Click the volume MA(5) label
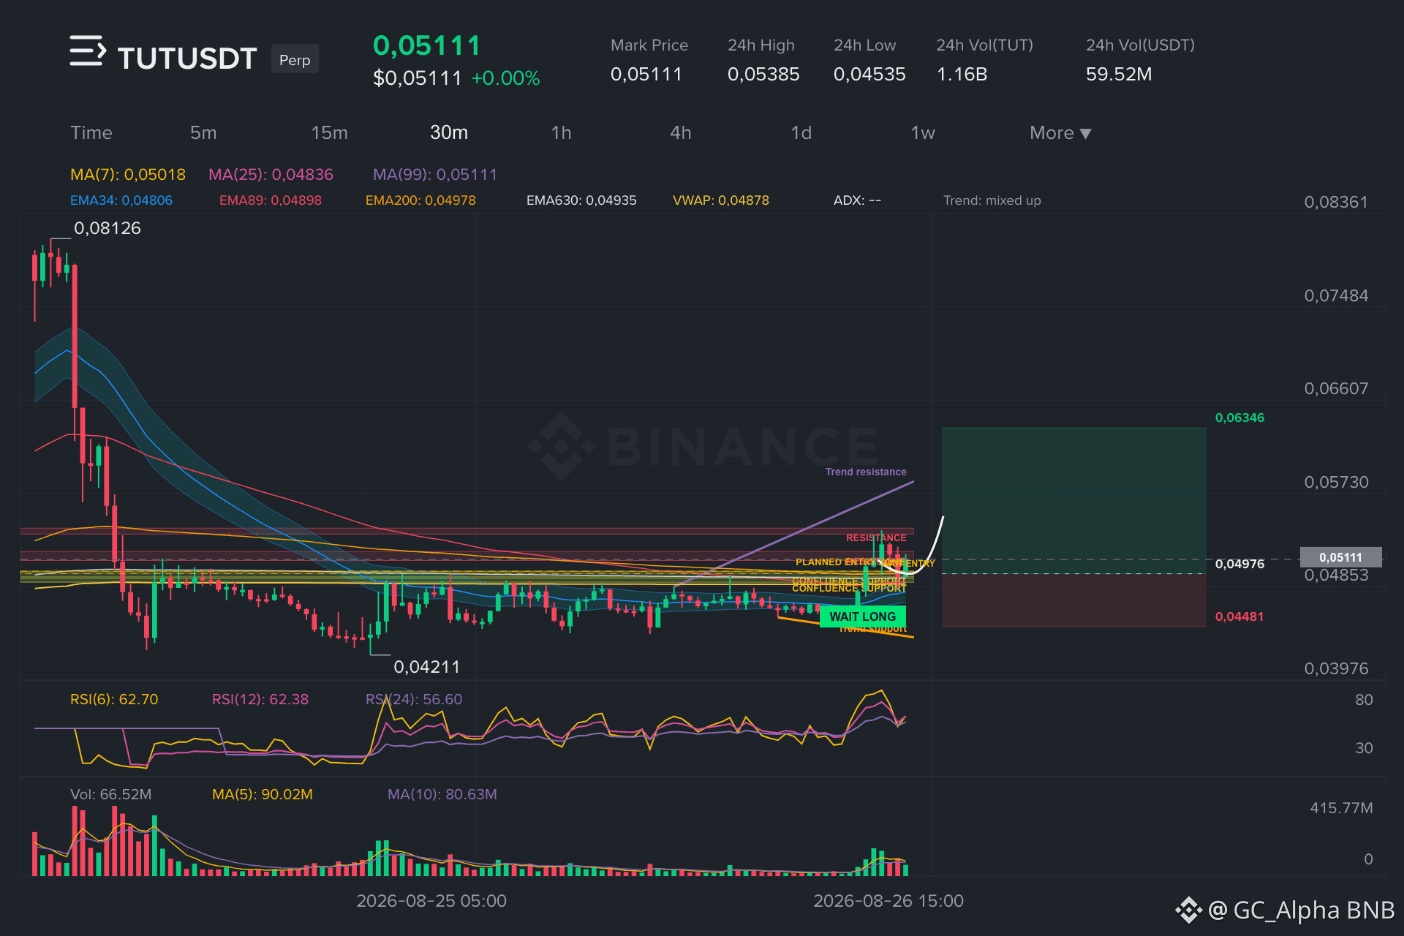Image resolution: width=1404 pixels, height=936 pixels. (262, 795)
